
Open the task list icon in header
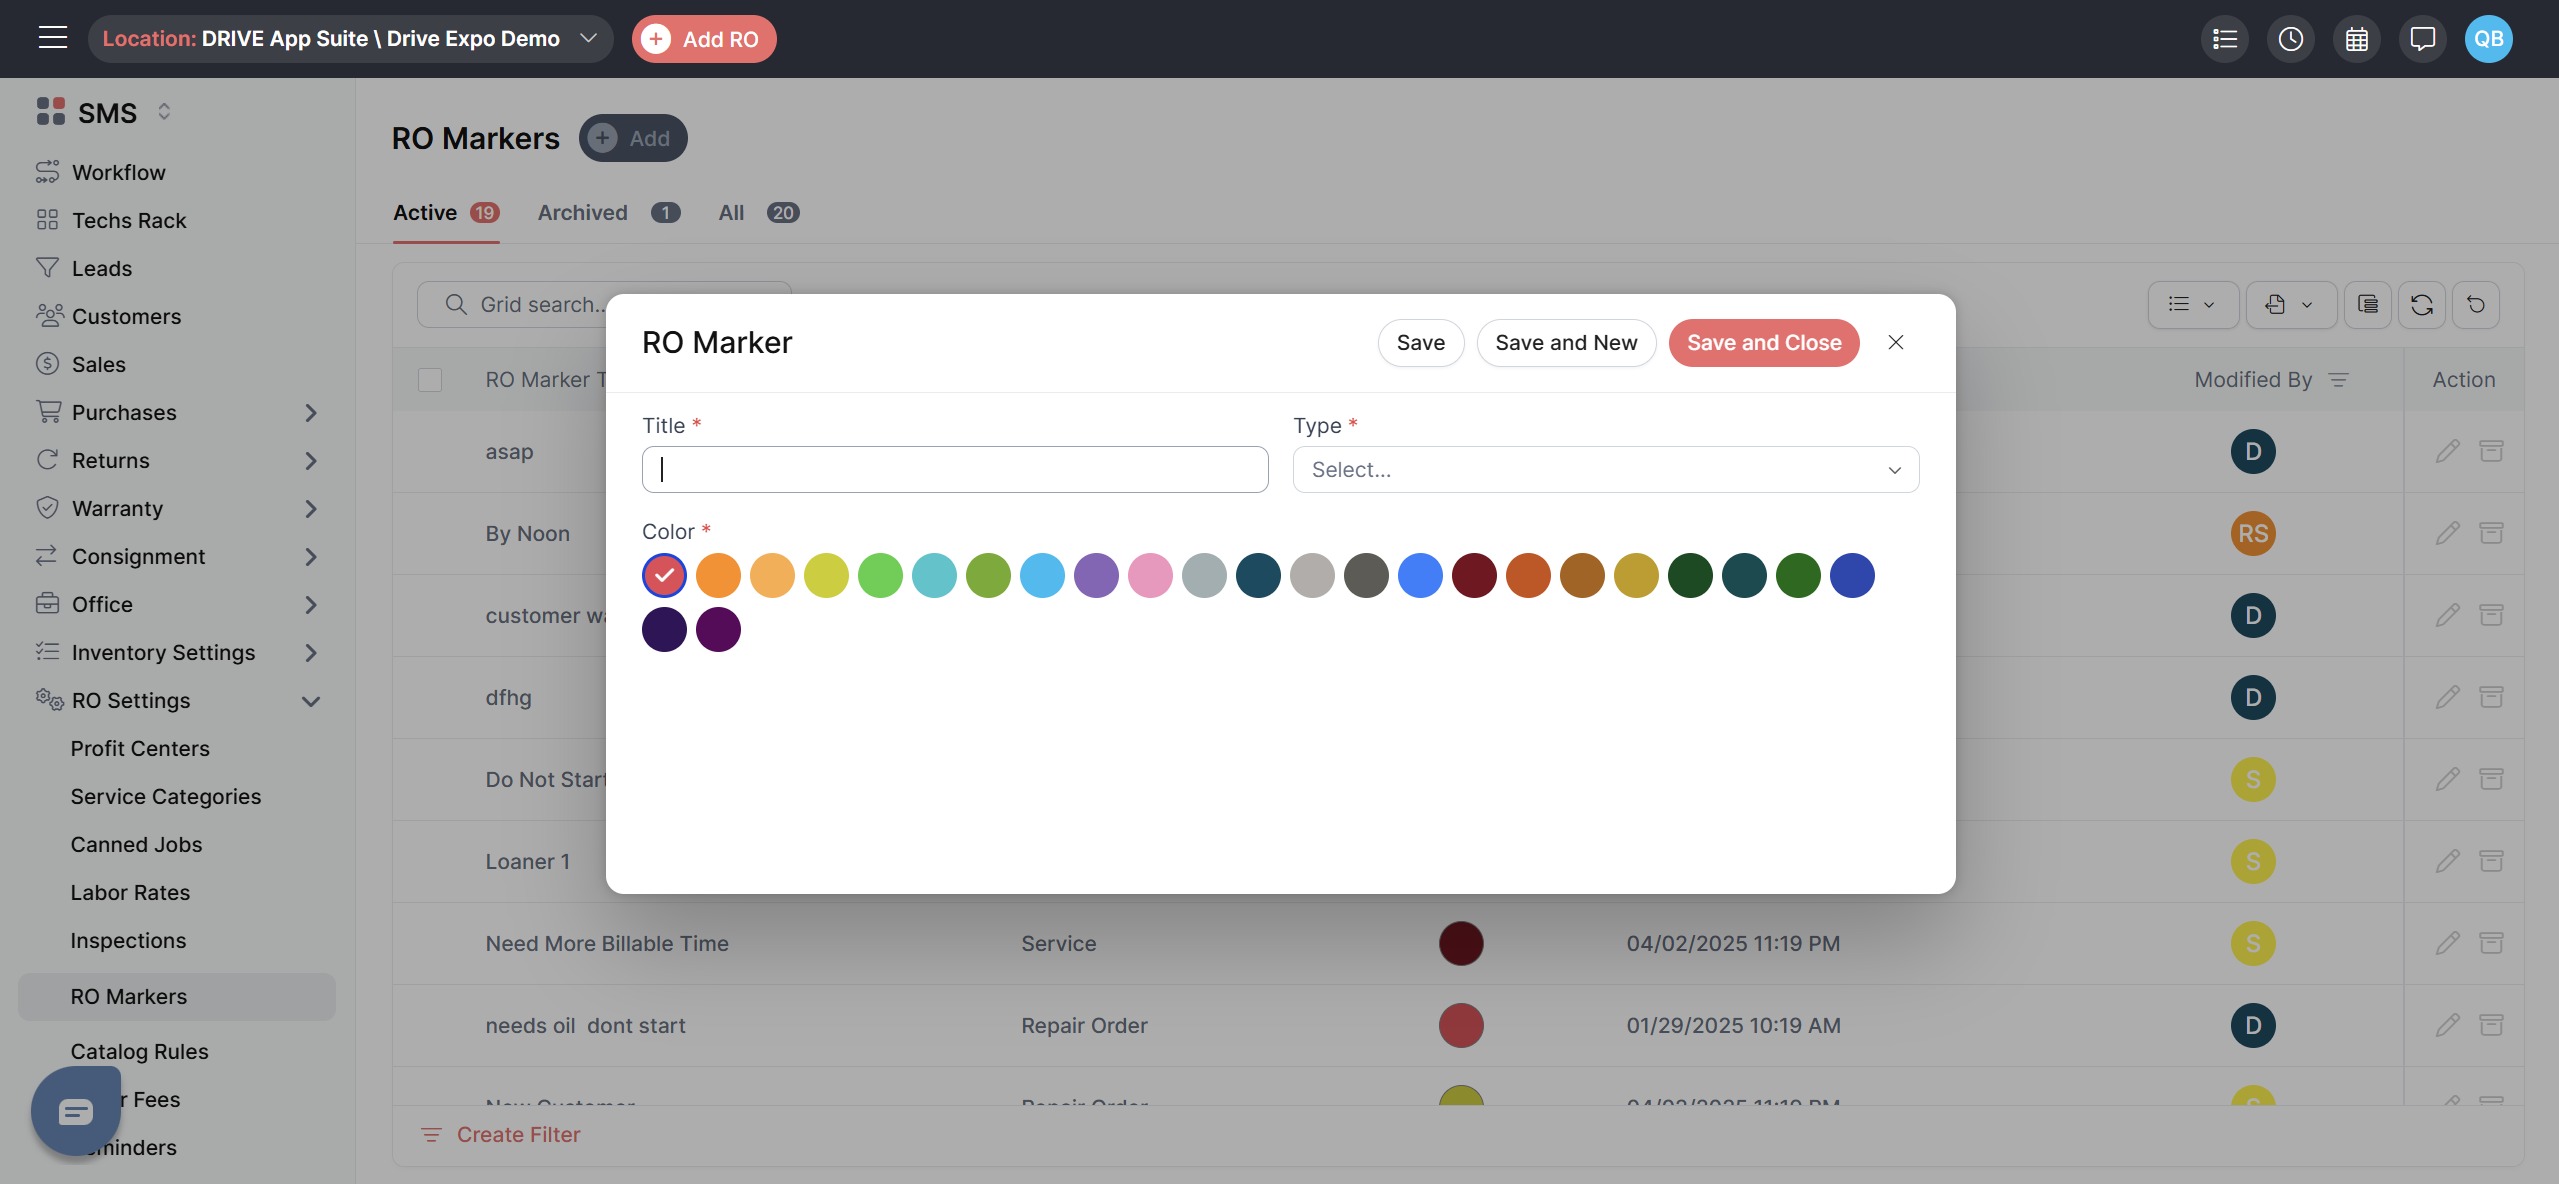click(x=2224, y=39)
